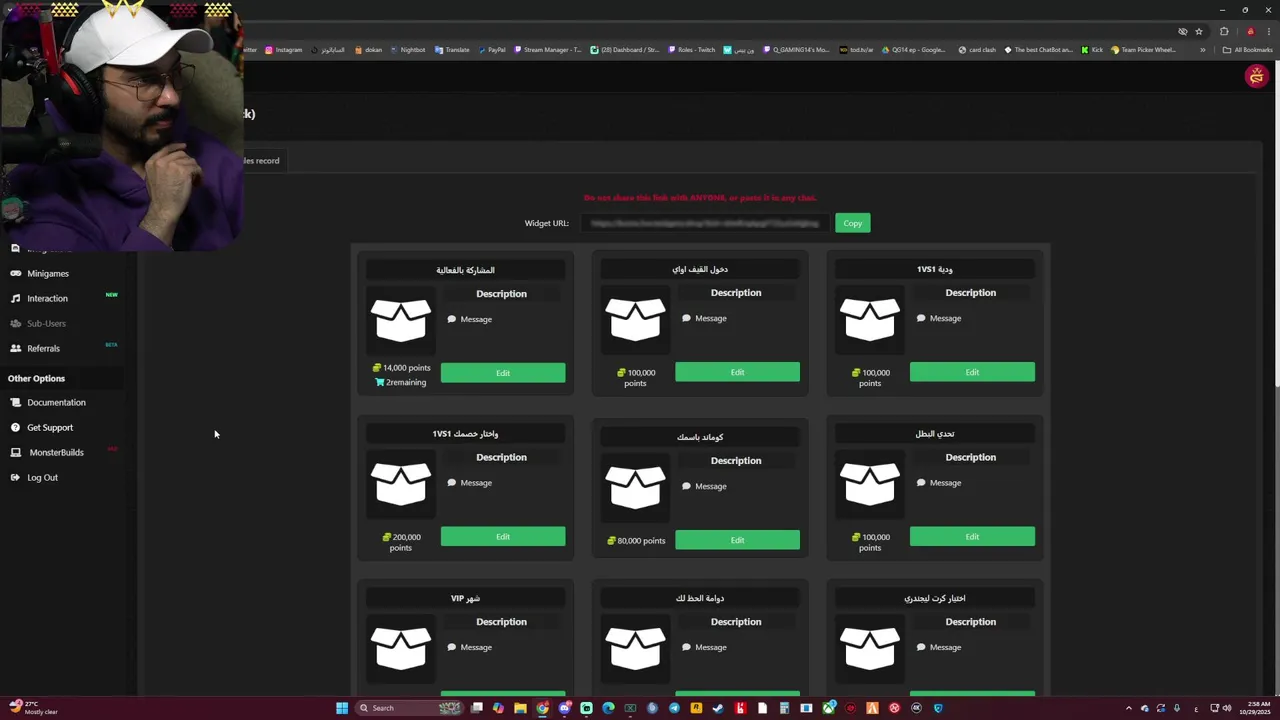Open the Get Support sidebar item
1280x720 pixels.
(x=50, y=427)
